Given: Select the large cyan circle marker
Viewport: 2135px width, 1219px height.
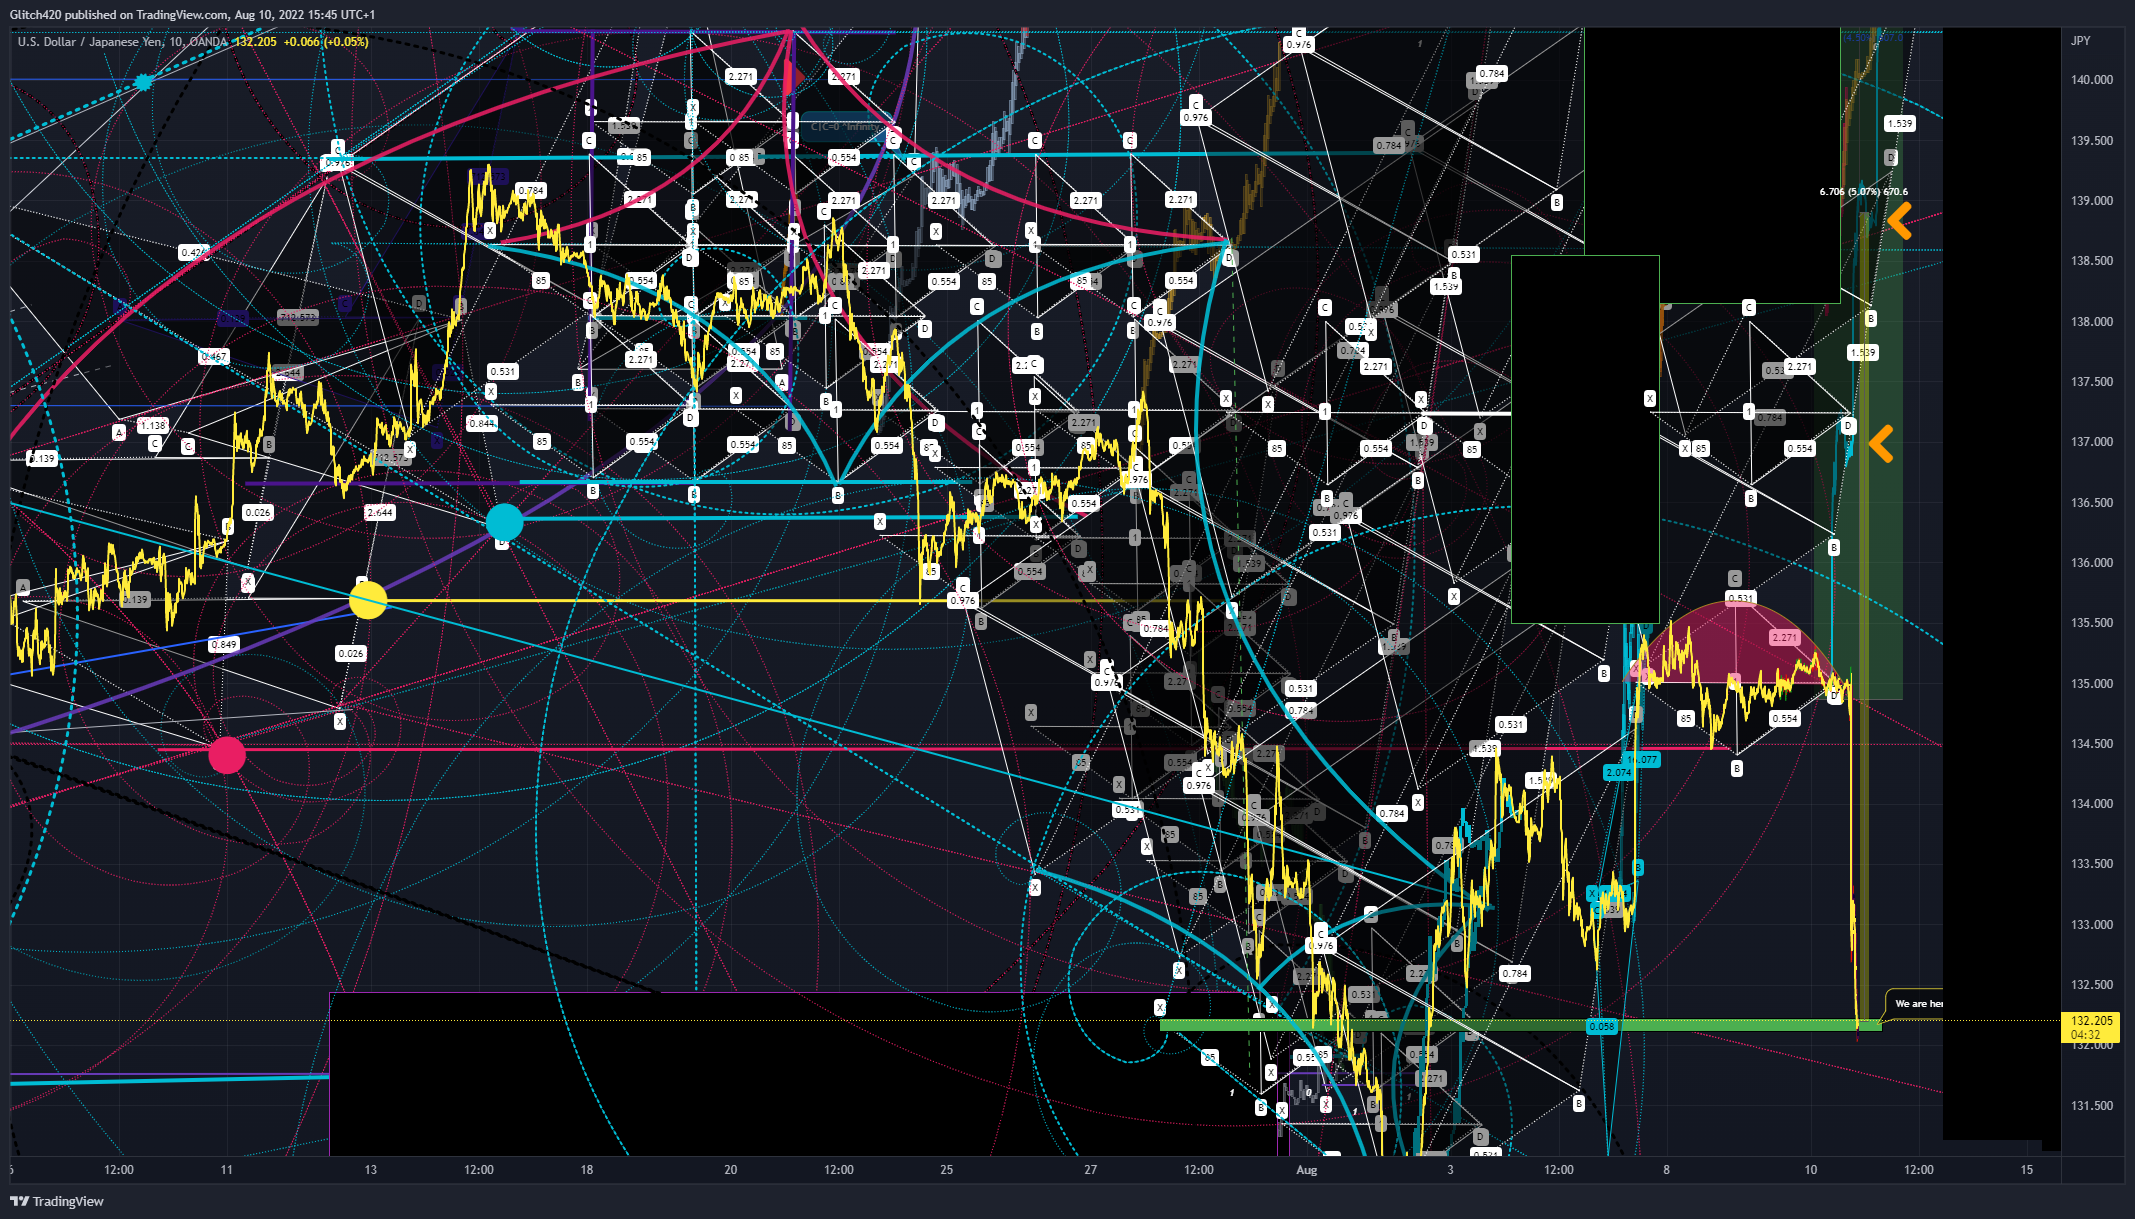Looking at the screenshot, I should coord(504,522).
